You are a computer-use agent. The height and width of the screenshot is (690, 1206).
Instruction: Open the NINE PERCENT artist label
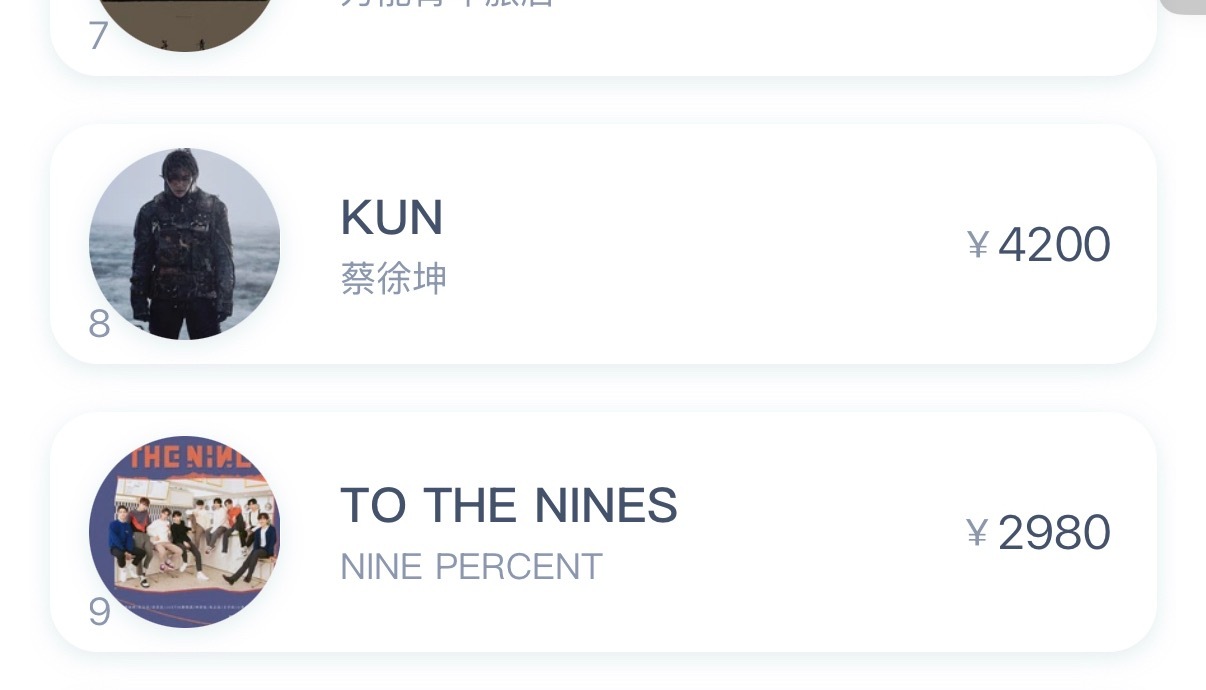(471, 567)
